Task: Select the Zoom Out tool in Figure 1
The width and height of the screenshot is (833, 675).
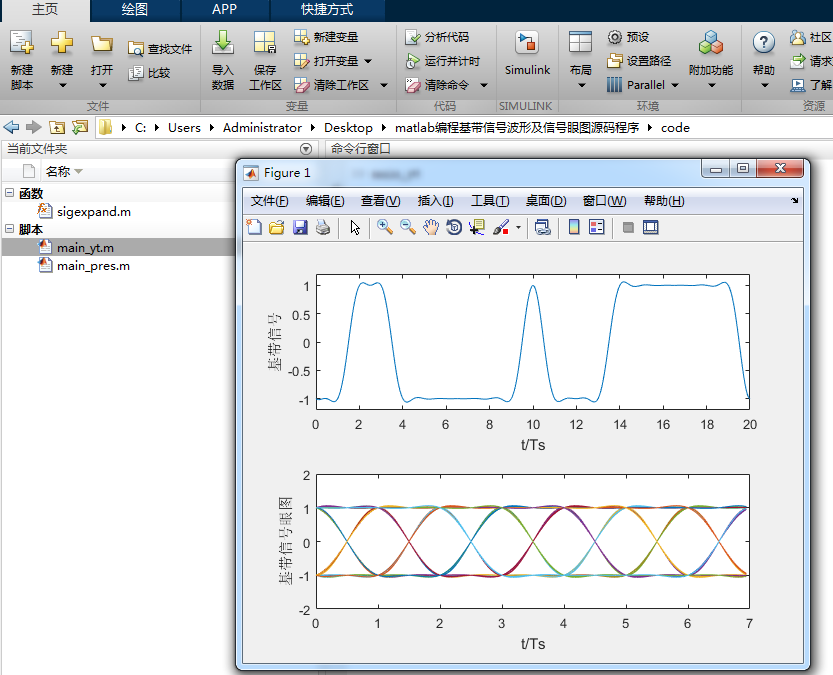Action: pos(408,227)
